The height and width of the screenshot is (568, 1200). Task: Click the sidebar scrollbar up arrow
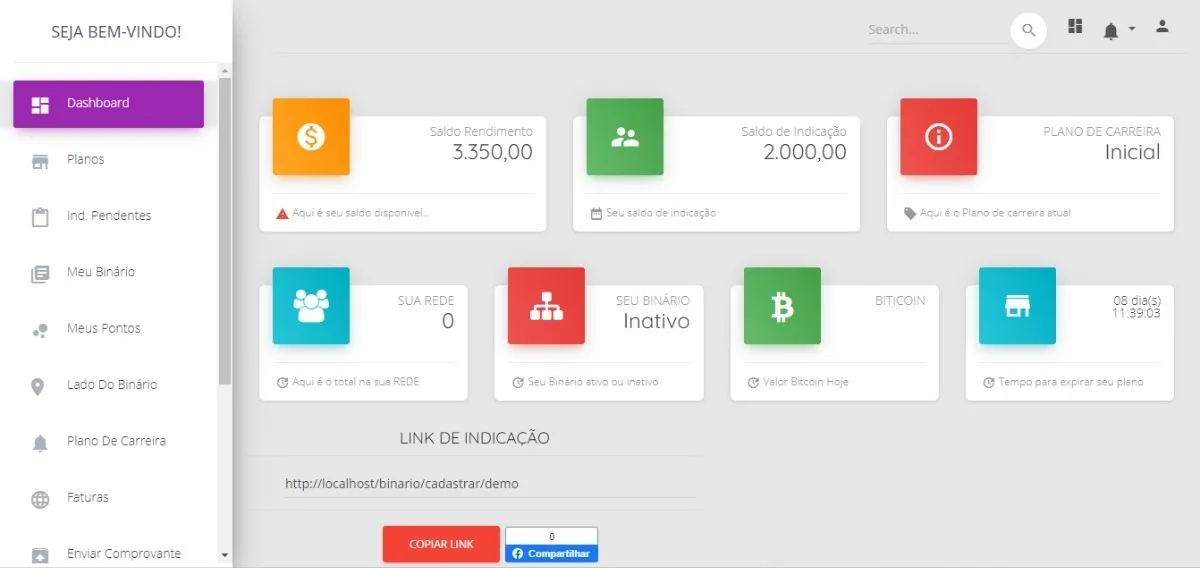[224, 71]
